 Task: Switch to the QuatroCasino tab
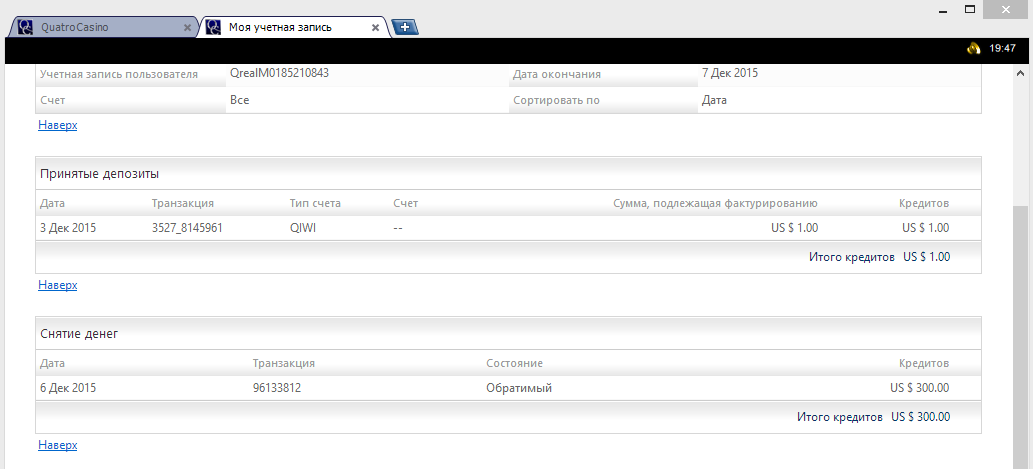(102, 27)
